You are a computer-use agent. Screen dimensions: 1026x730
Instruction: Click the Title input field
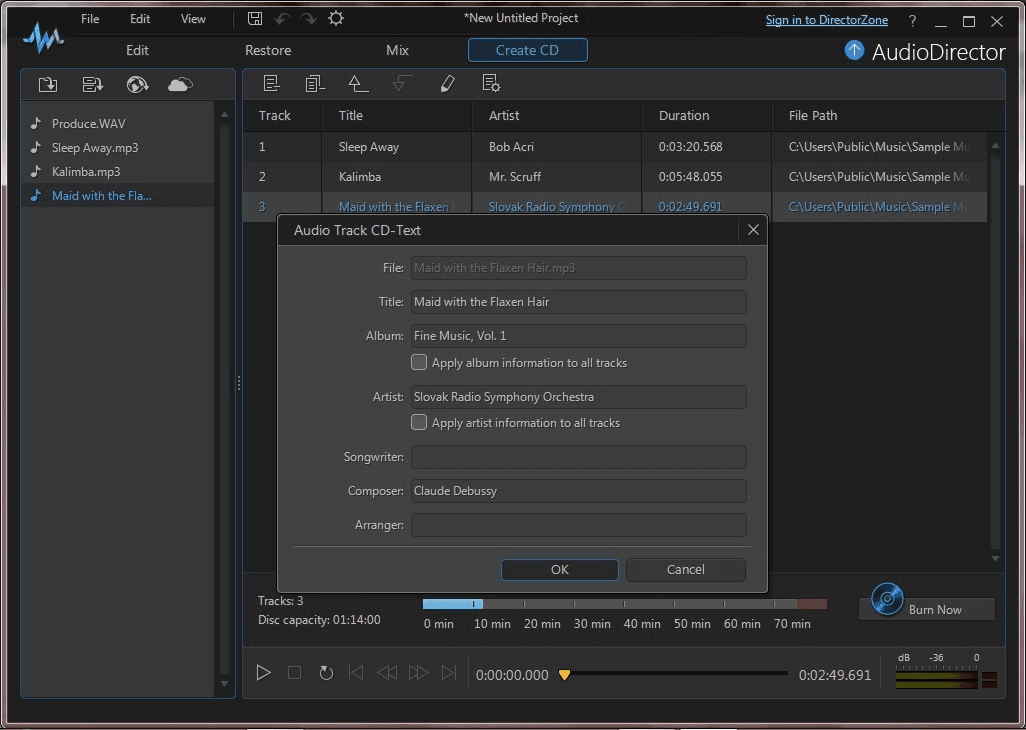578,302
